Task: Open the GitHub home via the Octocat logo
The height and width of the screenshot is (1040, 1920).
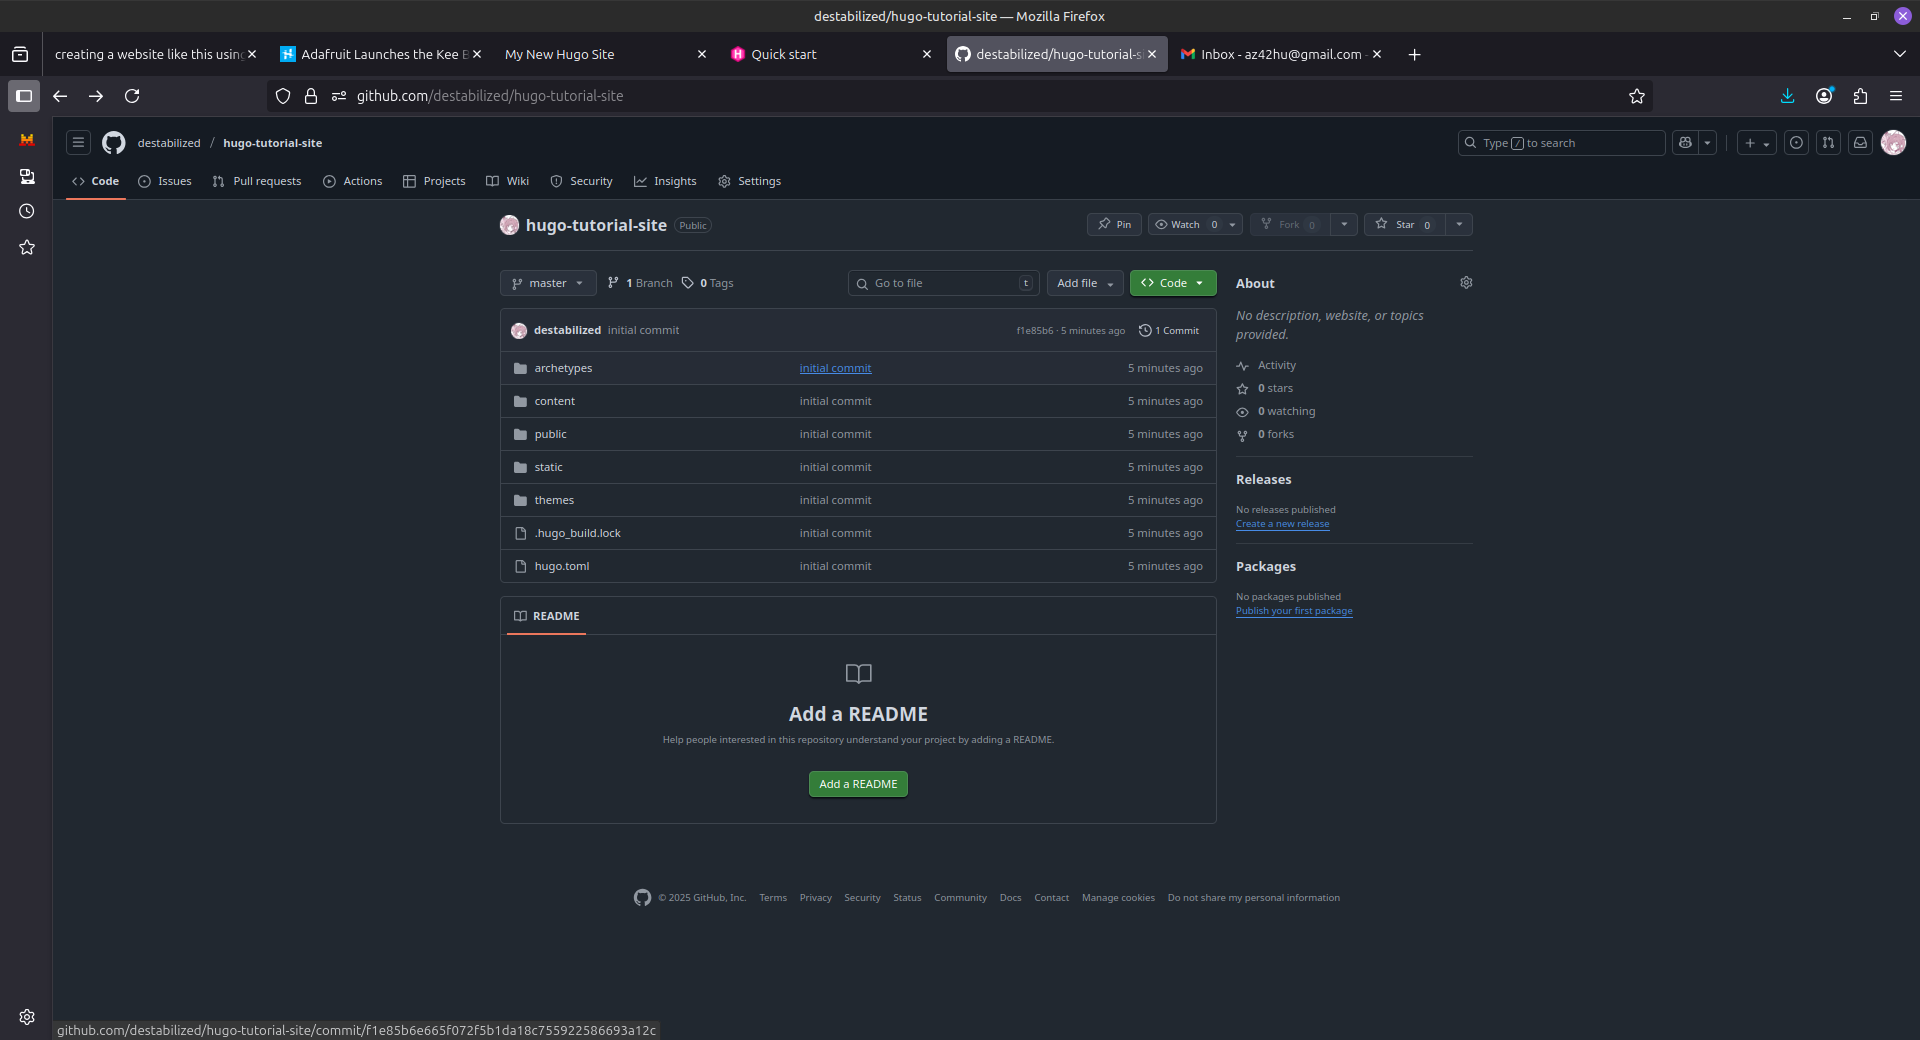Action: [113, 142]
